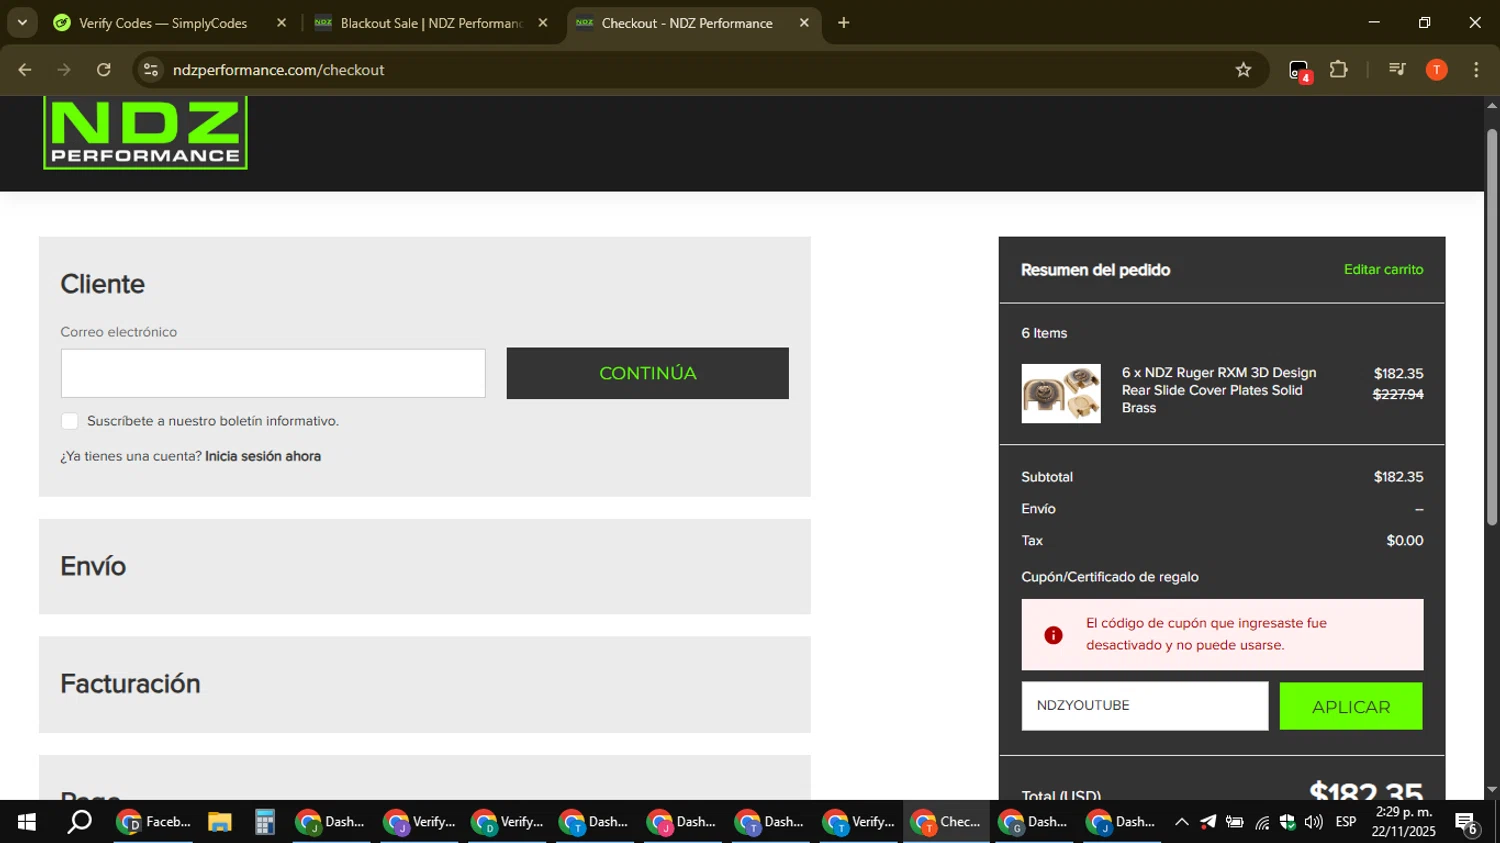Switch to the Checkout Chrome window in taskbar
The height and width of the screenshot is (843, 1500).
click(946, 822)
